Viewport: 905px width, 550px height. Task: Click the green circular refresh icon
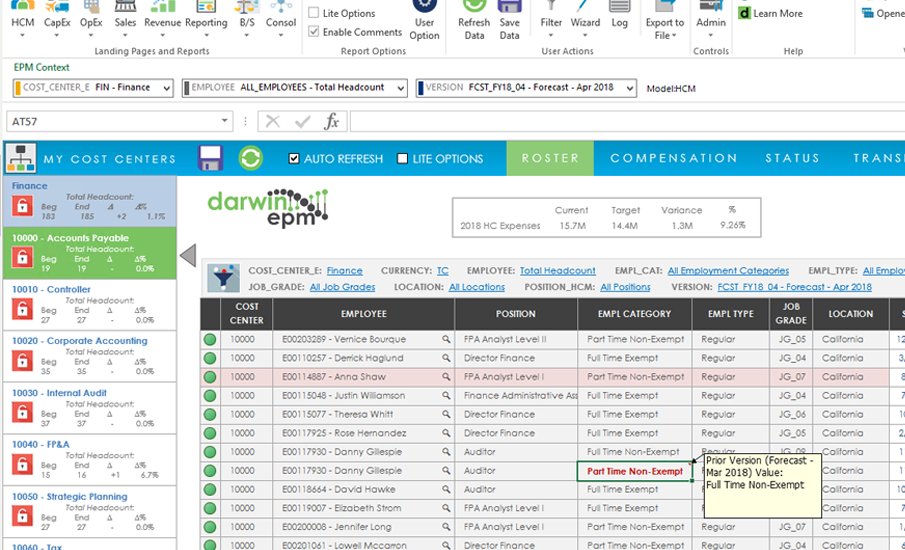point(250,158)
